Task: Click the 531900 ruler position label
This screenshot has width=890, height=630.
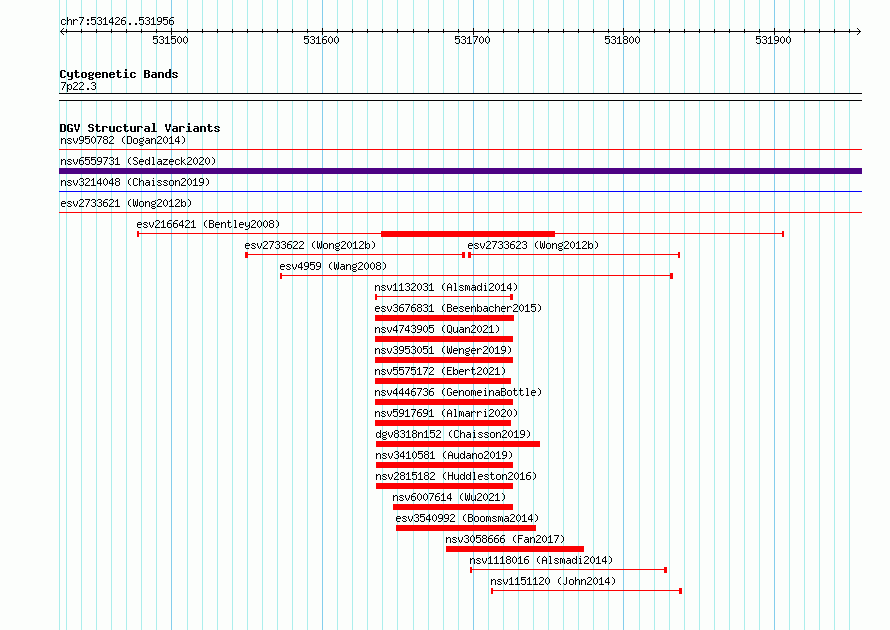Action: coord(773,40)
